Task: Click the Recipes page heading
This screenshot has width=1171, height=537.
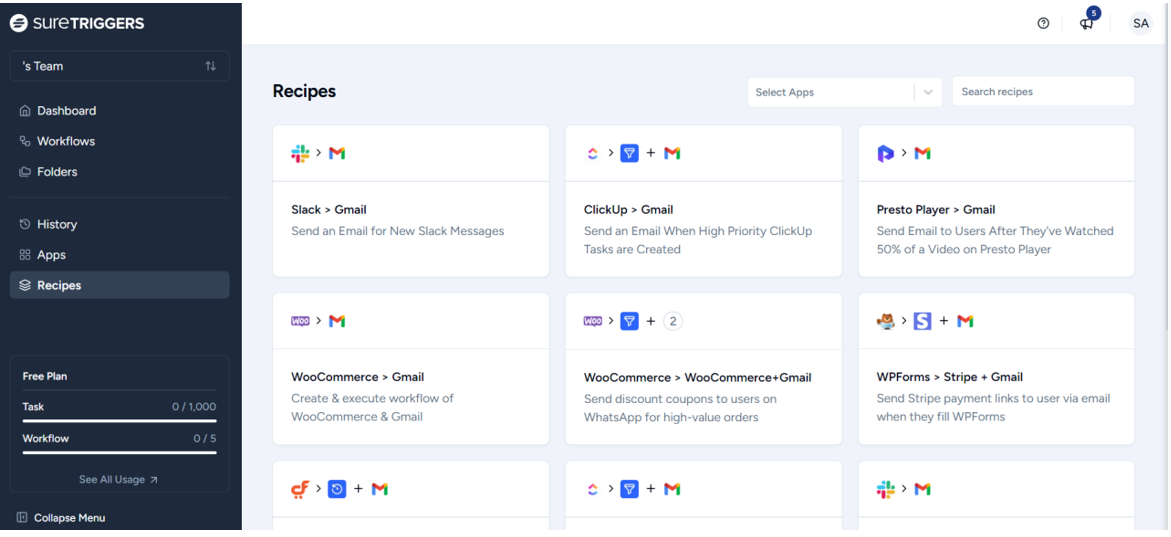Action: click(304, 91)
